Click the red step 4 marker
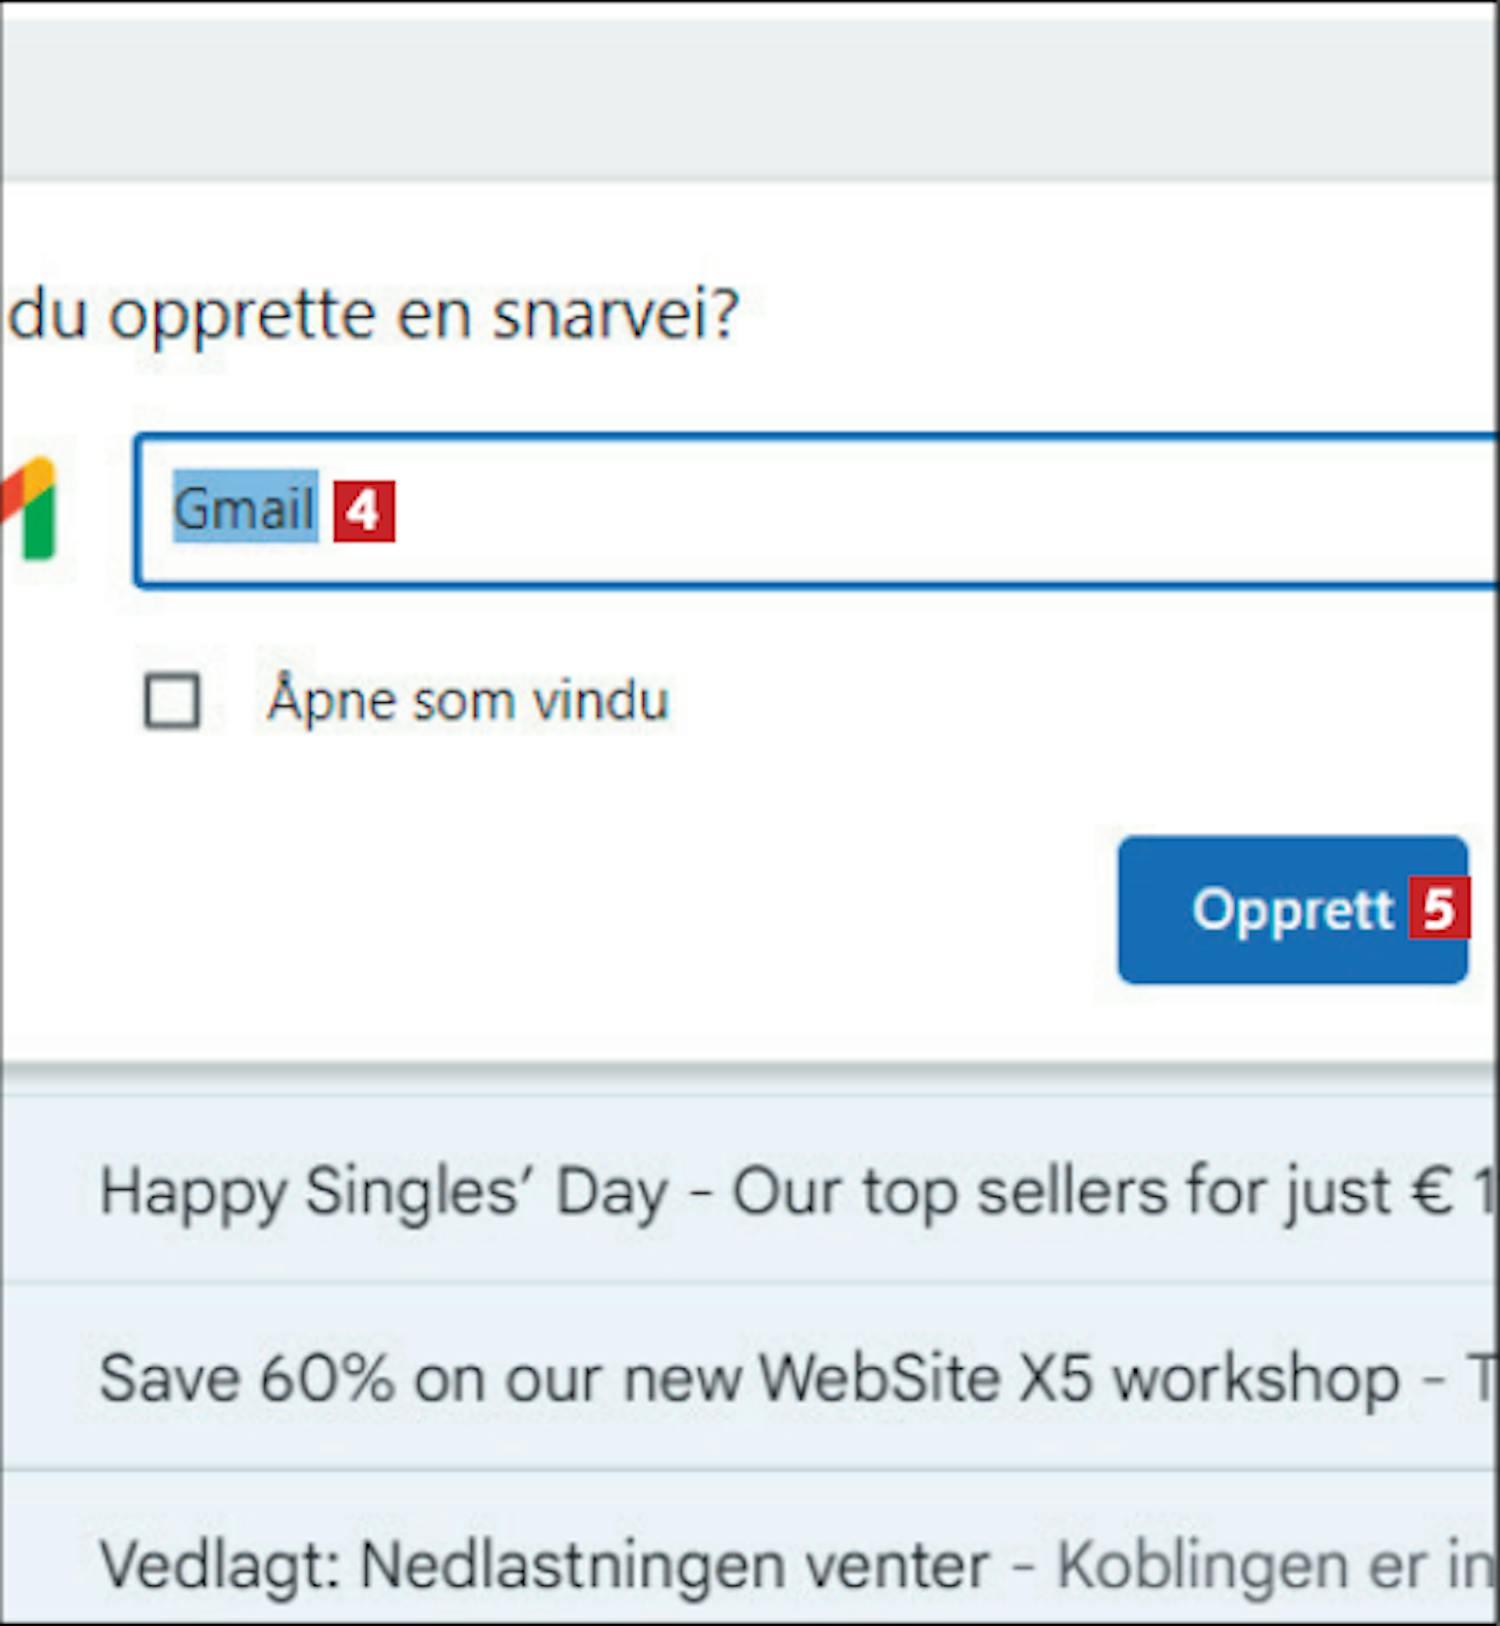1500x1626 pixels. 364,511
